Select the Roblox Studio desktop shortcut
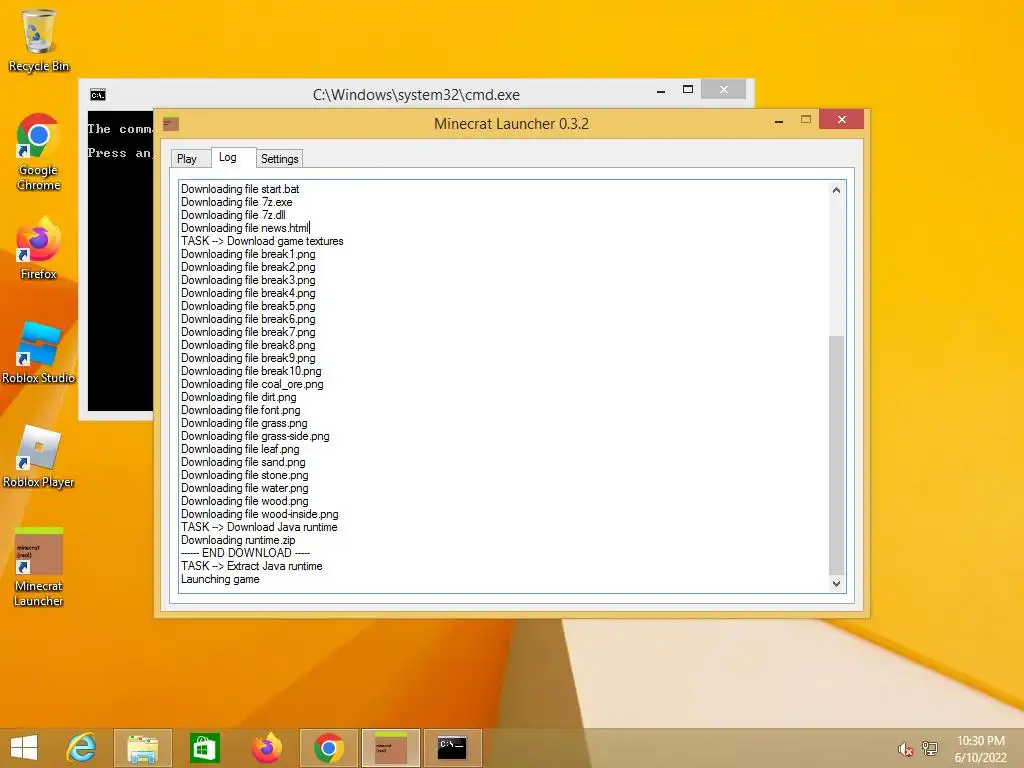The image size is (1024, 768). click(x=39, y=353)
